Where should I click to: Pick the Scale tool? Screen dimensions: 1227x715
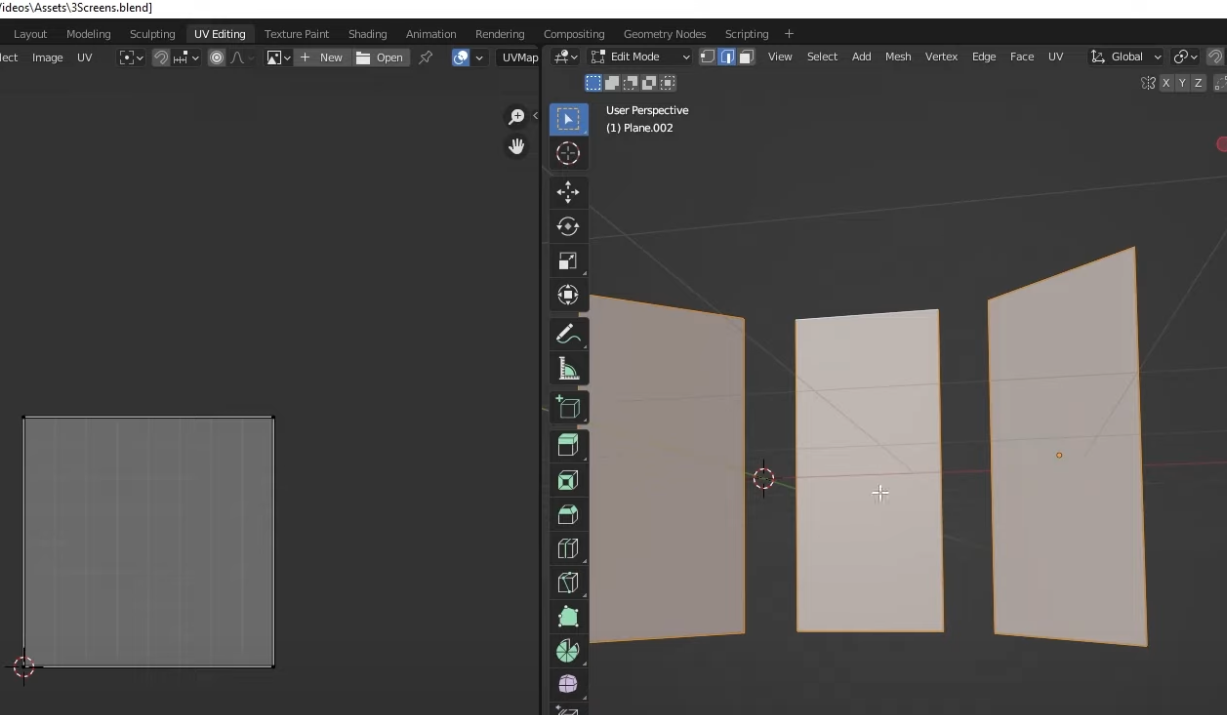click(x=568, y=261)
